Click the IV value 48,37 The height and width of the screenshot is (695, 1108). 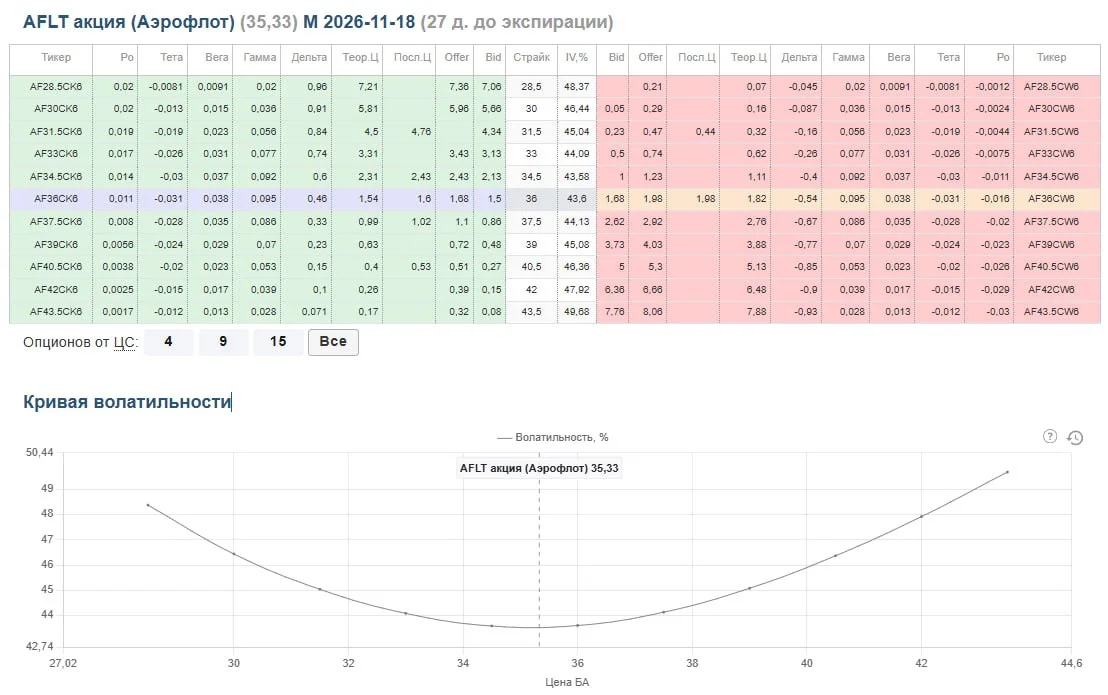pos(577,86)
